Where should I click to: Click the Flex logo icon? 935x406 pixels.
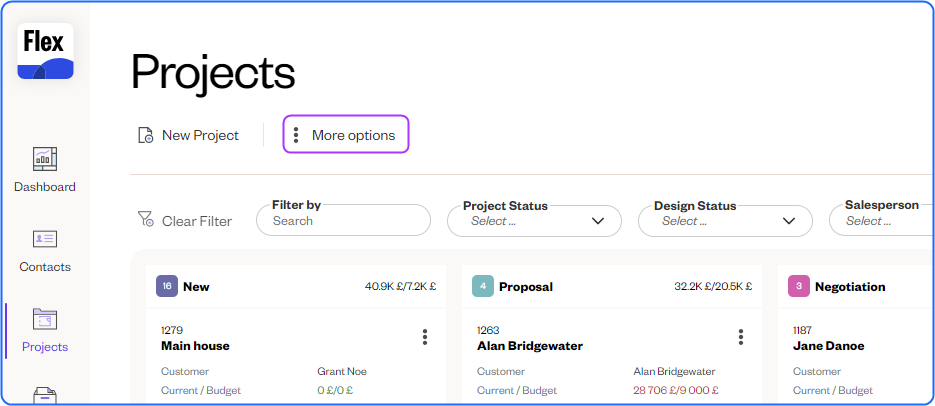pyautogui.click(x=45, y=52)
